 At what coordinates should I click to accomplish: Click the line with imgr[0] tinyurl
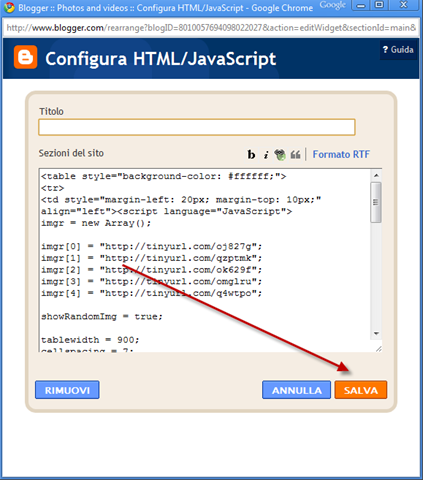152,246
